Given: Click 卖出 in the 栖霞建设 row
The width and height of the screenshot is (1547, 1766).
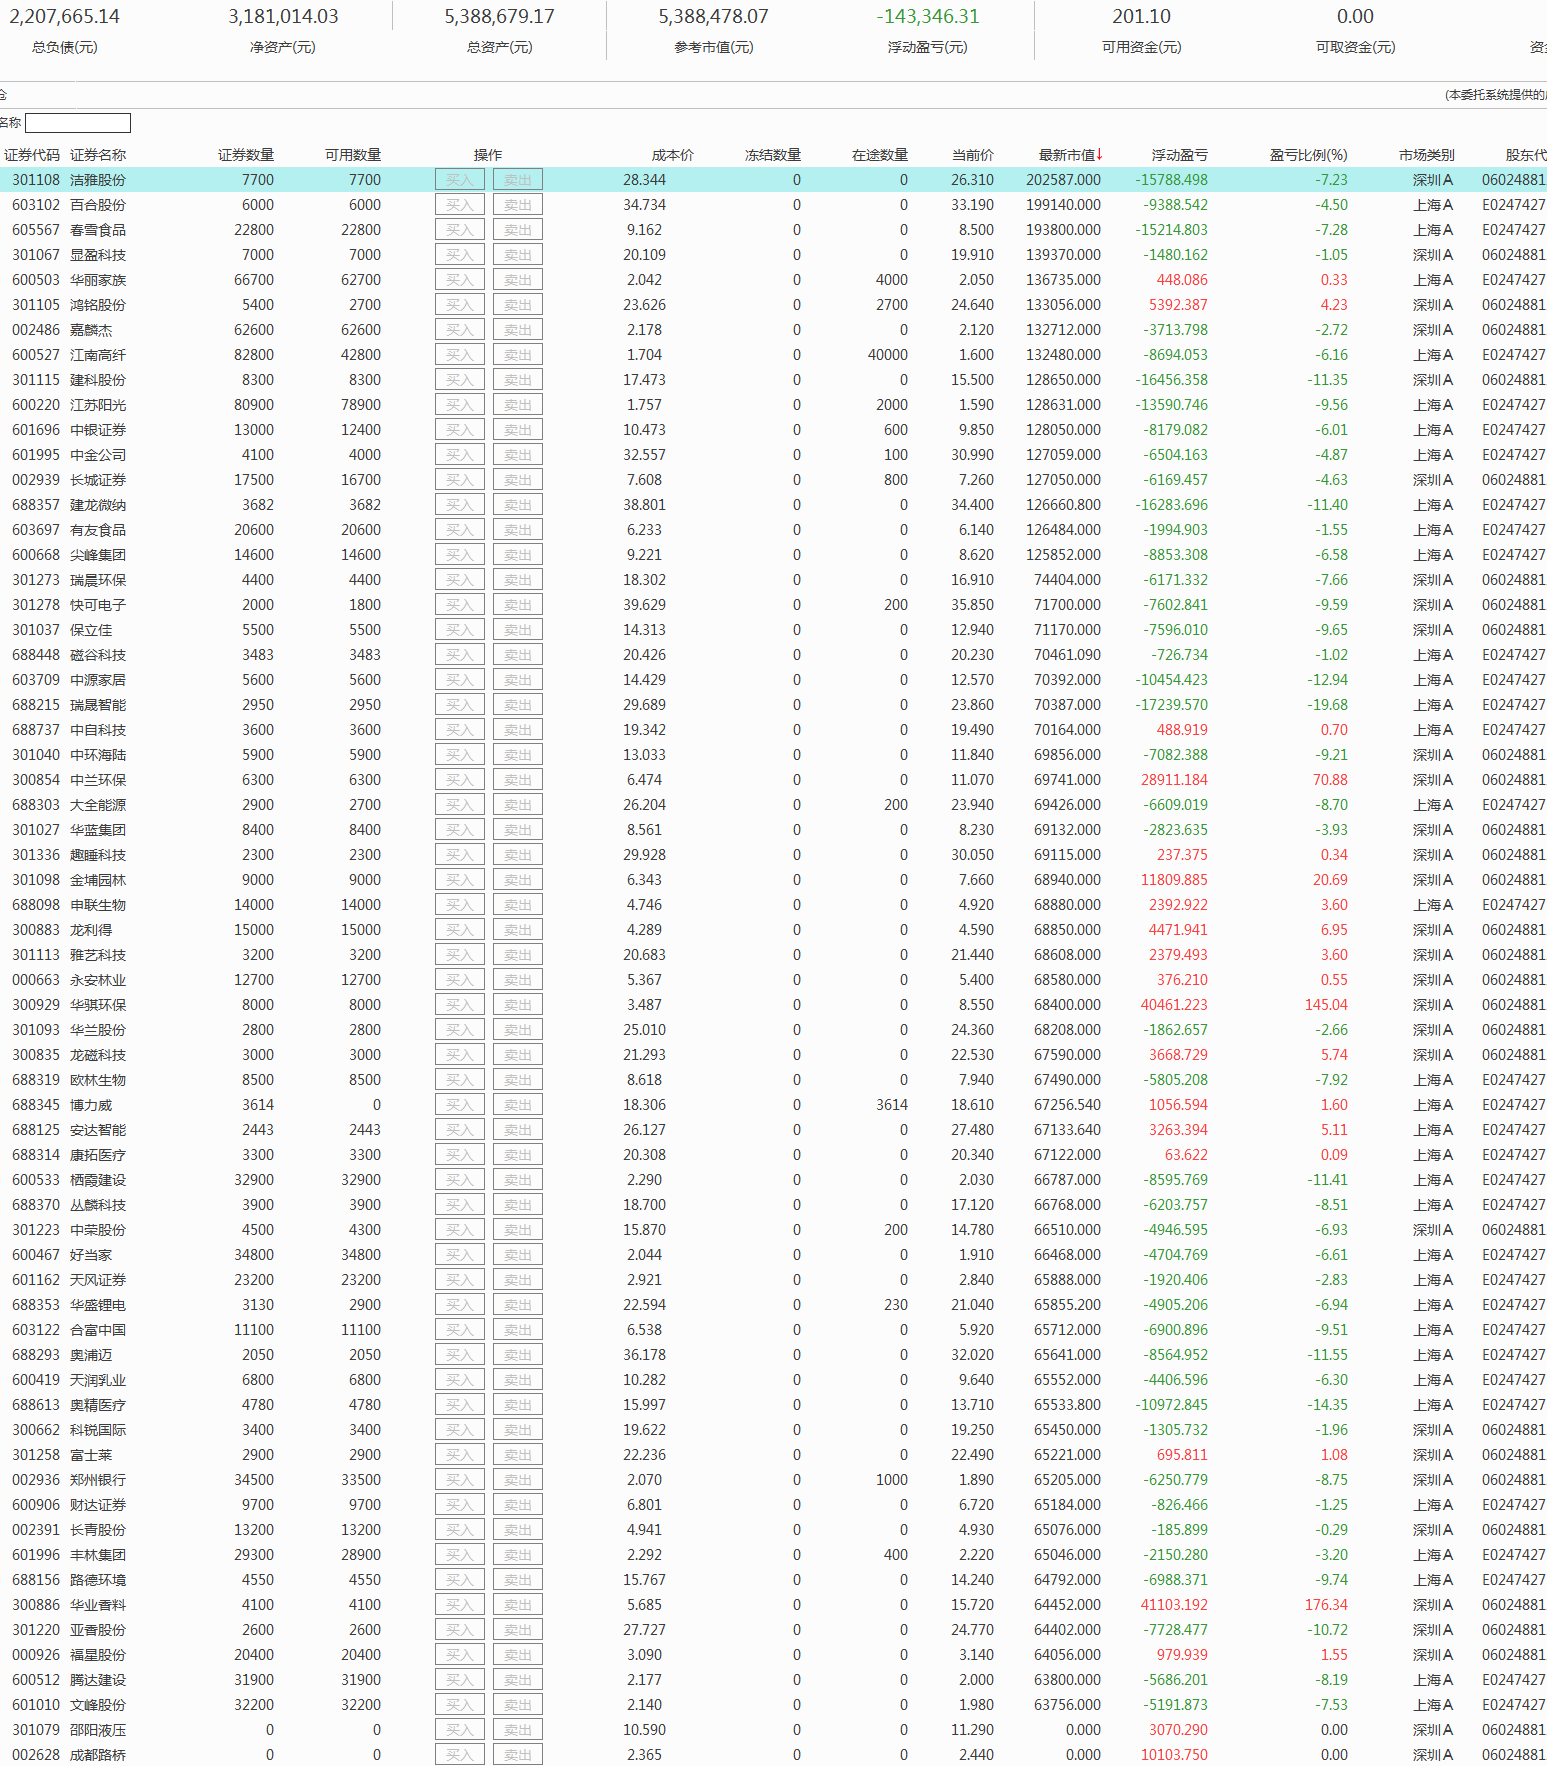Looking at the screenshot, I should pyautogui.click(x=518, y=1180).
